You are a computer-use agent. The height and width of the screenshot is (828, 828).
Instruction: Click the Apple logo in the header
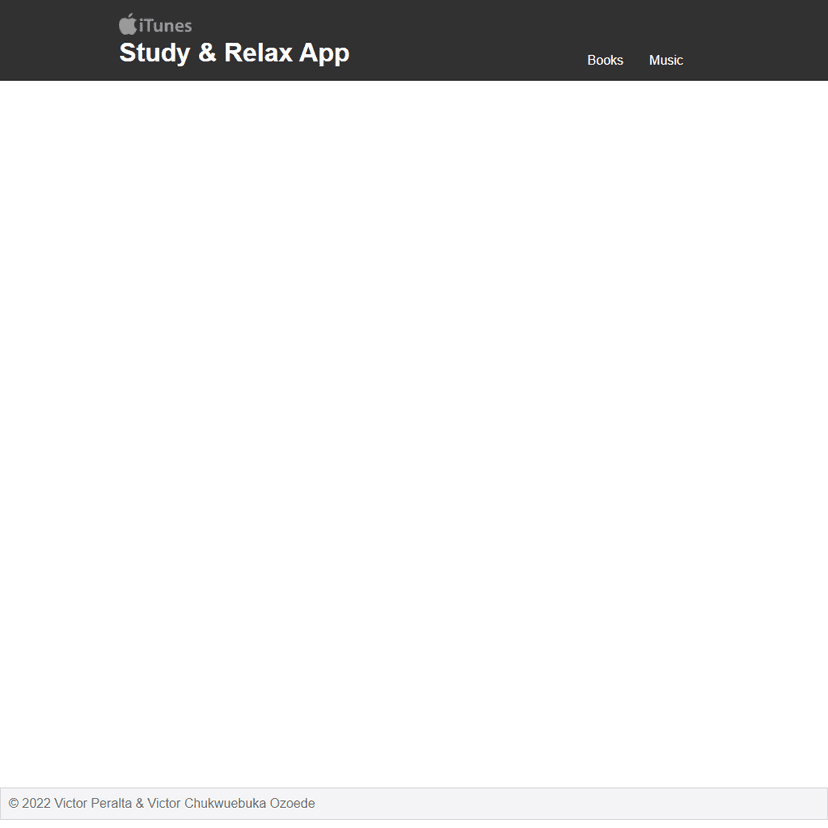pos(128,24)
